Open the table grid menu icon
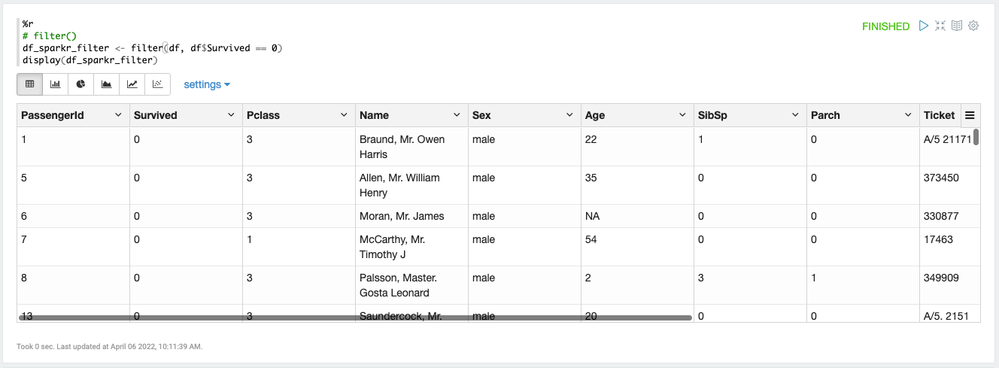999x368 pixels. click(x=970, y=115)
